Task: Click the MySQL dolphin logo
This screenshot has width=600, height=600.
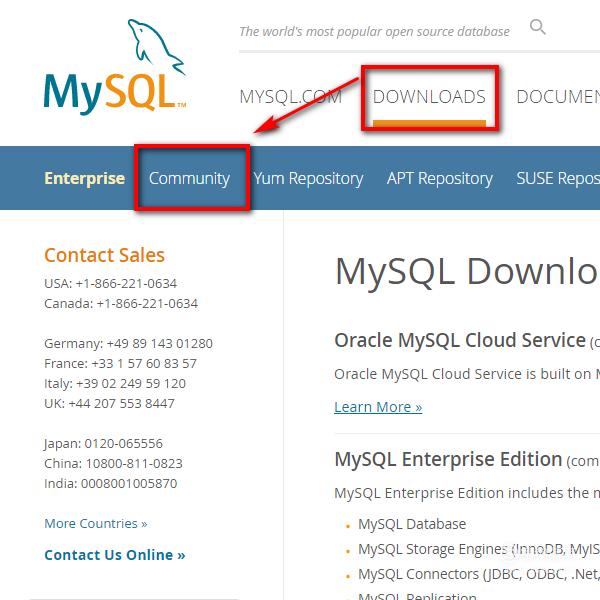Action: pyautogui.click(x=115, y=67)
